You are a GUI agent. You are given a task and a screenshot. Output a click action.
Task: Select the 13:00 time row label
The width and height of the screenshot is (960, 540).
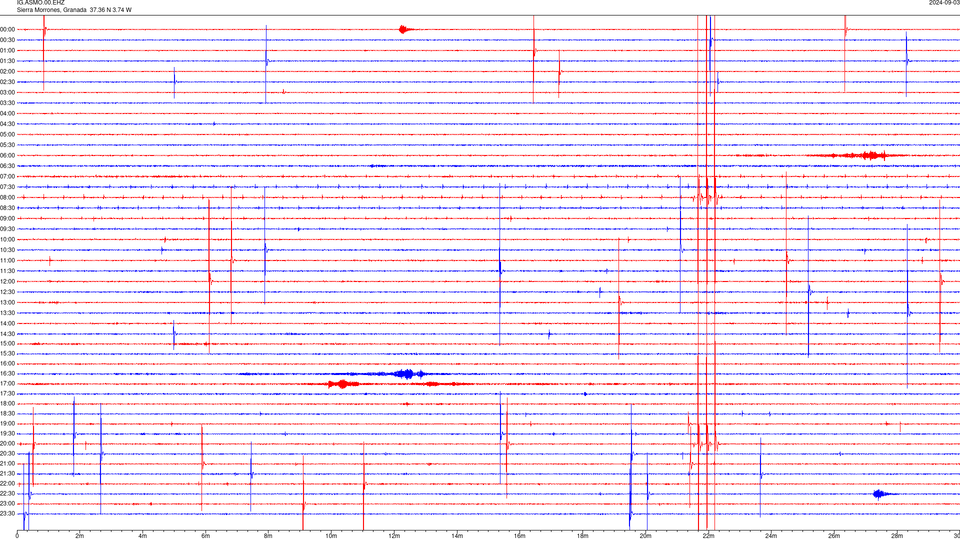(x=8, y=302)
